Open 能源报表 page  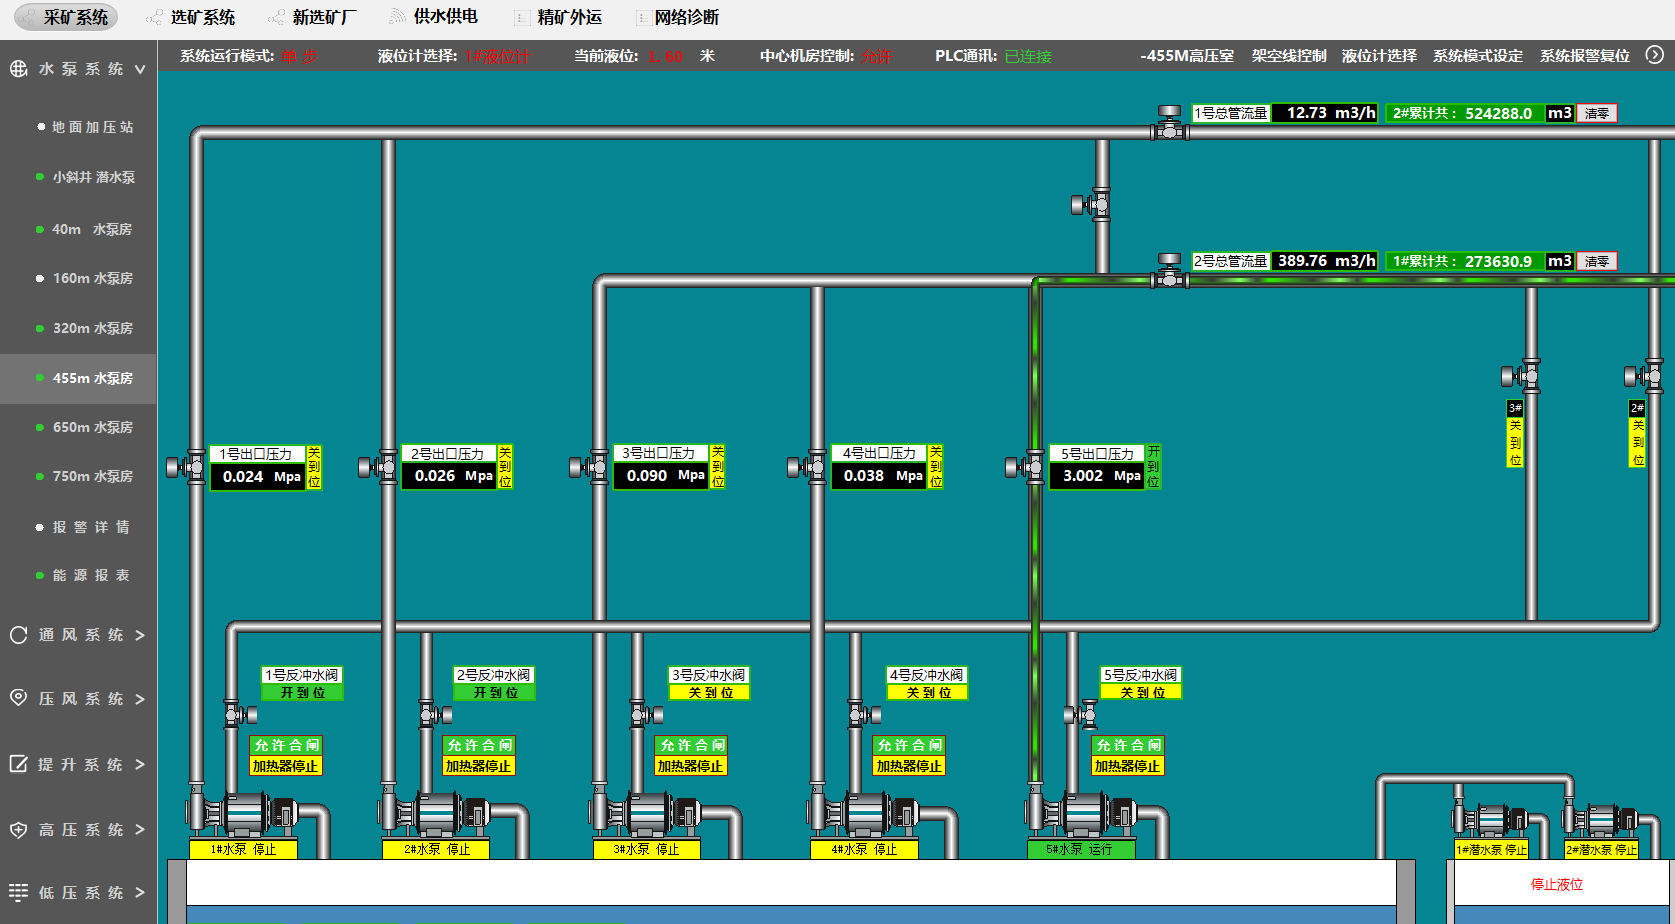85,575
